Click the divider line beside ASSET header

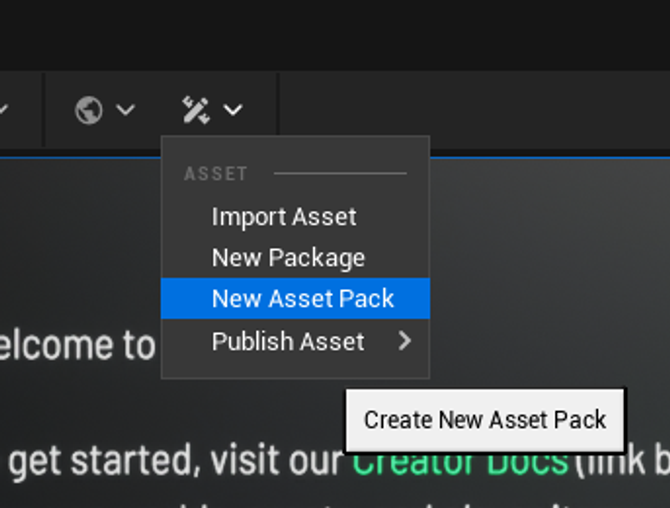(340, 173)
